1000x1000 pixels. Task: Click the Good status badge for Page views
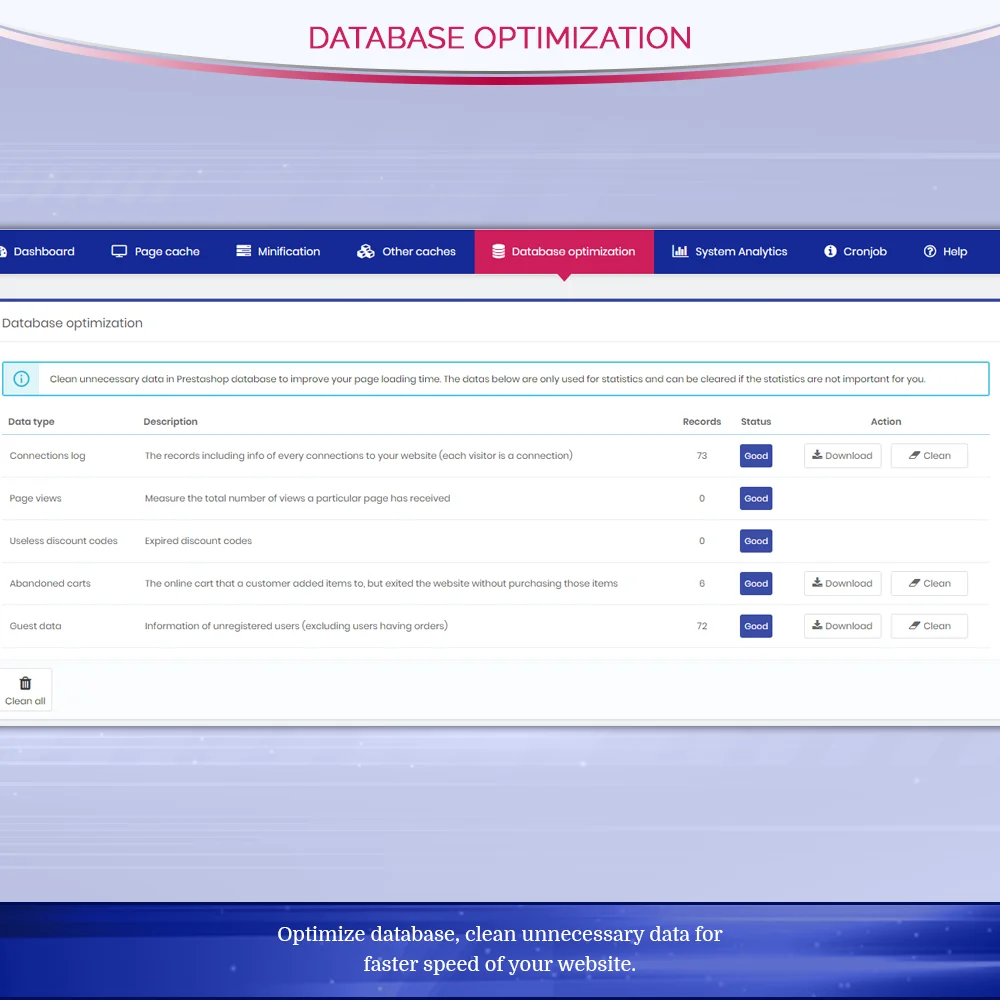[756, 498]
